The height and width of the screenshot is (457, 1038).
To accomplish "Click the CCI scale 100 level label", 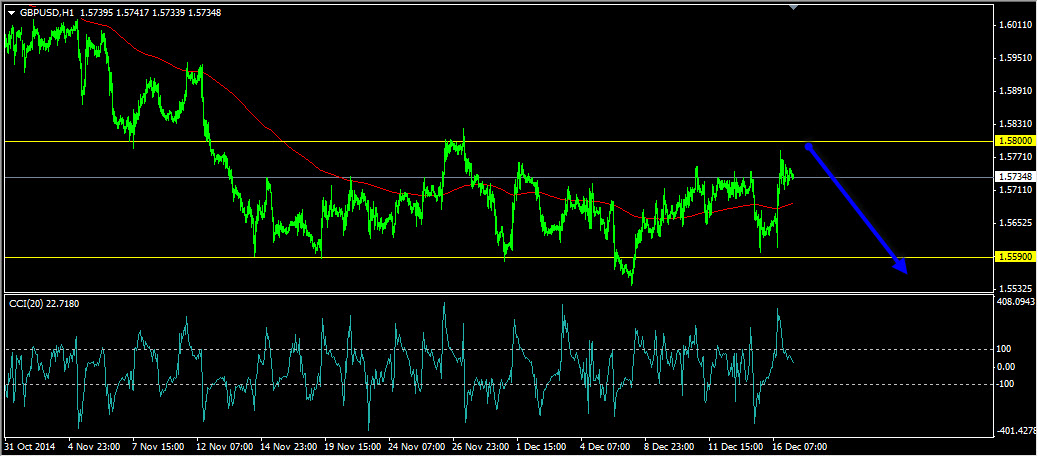I will [1006, 349].
